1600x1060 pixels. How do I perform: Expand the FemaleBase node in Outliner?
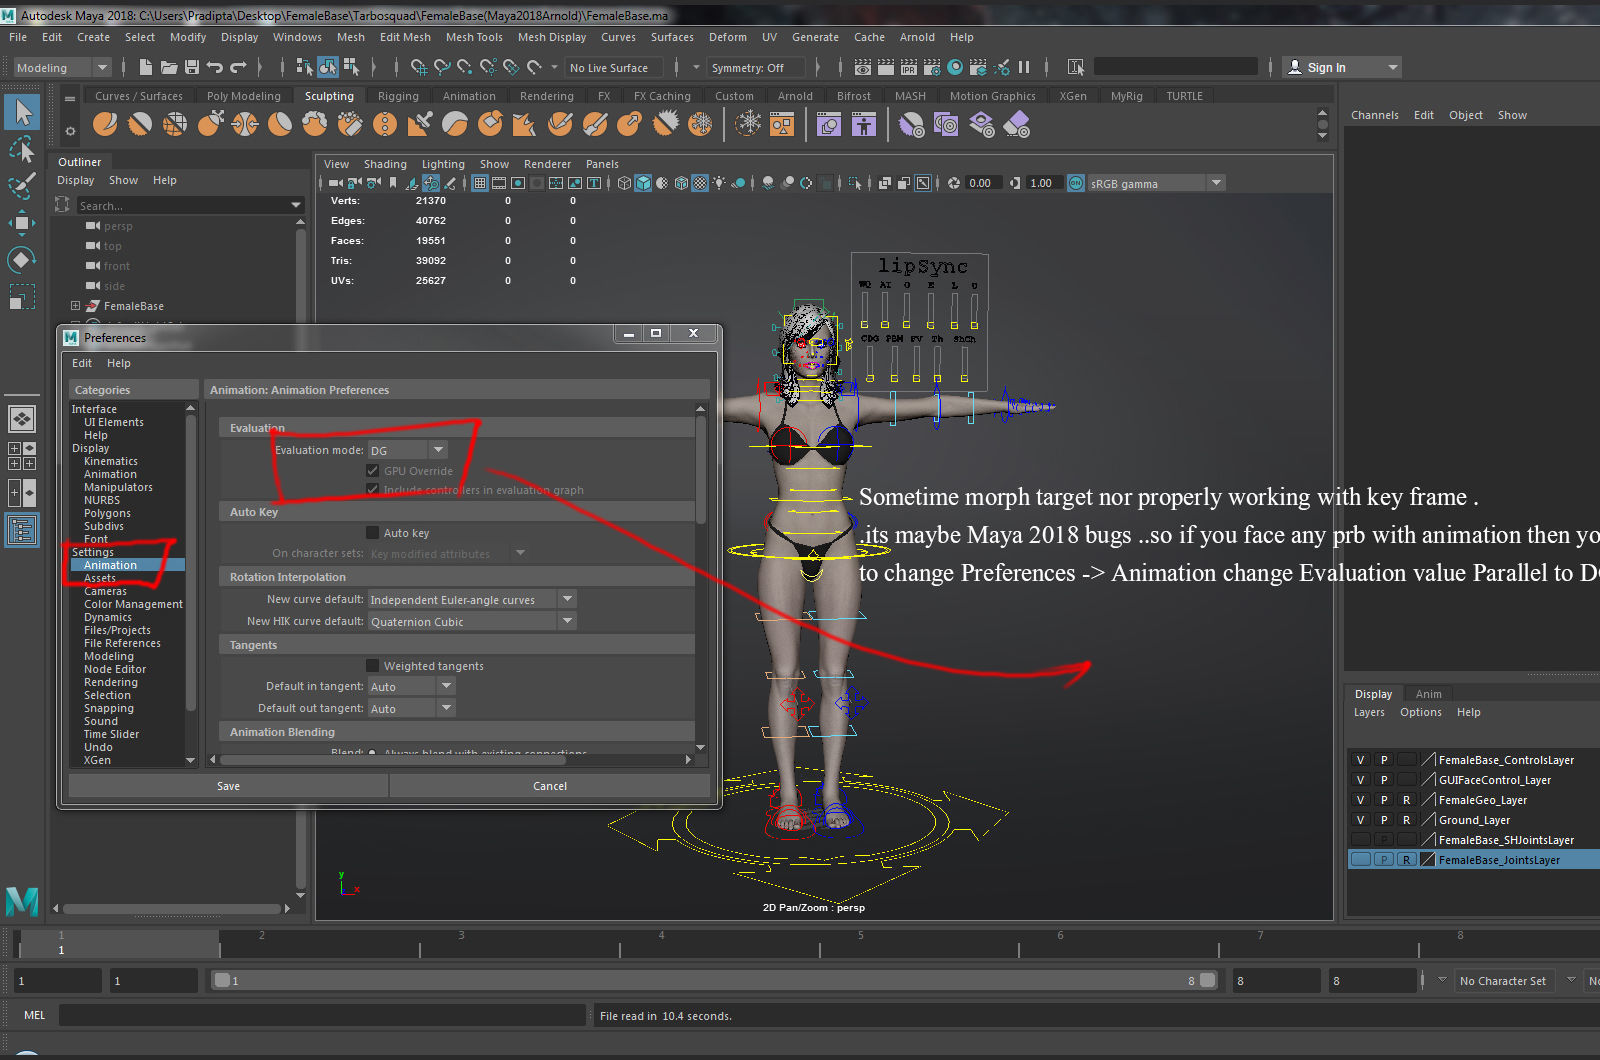[75, 306]
